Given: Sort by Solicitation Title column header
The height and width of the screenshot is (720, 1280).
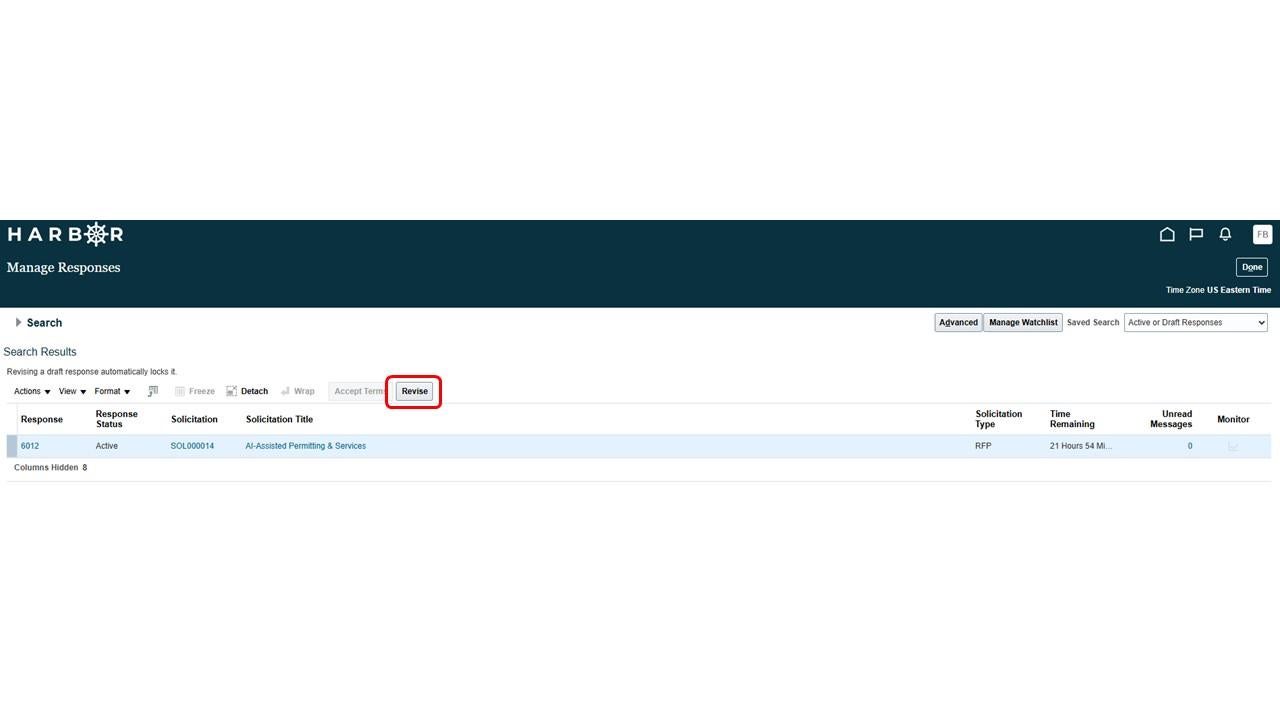Looking at the screenshot, I should click(279, 419).
